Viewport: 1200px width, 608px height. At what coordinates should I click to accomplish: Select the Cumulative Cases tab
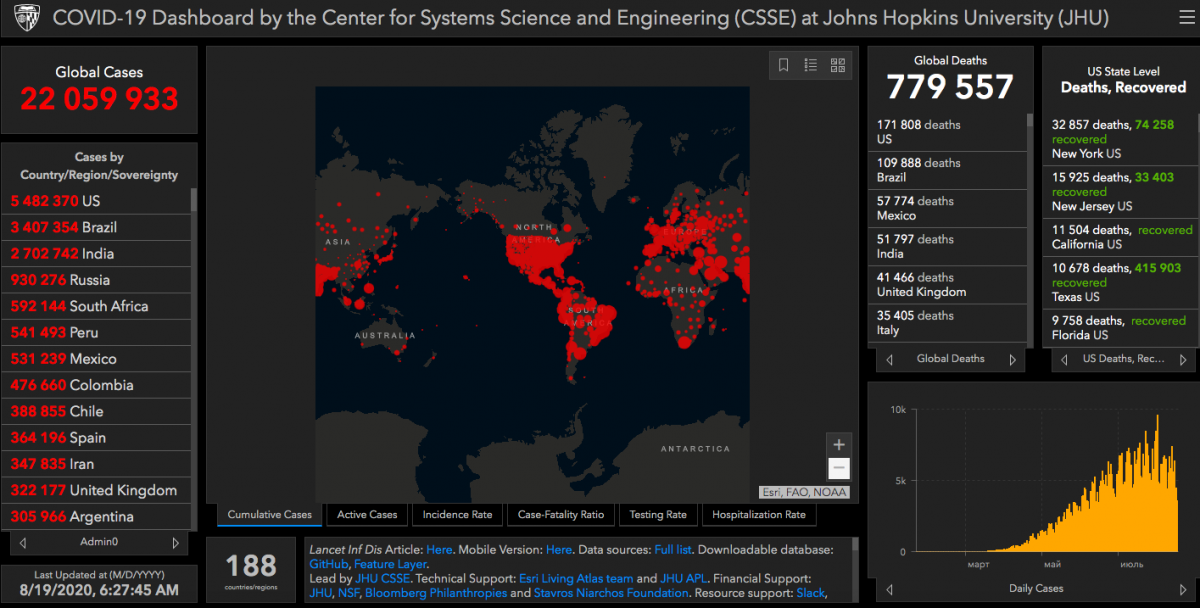point(270,515)
